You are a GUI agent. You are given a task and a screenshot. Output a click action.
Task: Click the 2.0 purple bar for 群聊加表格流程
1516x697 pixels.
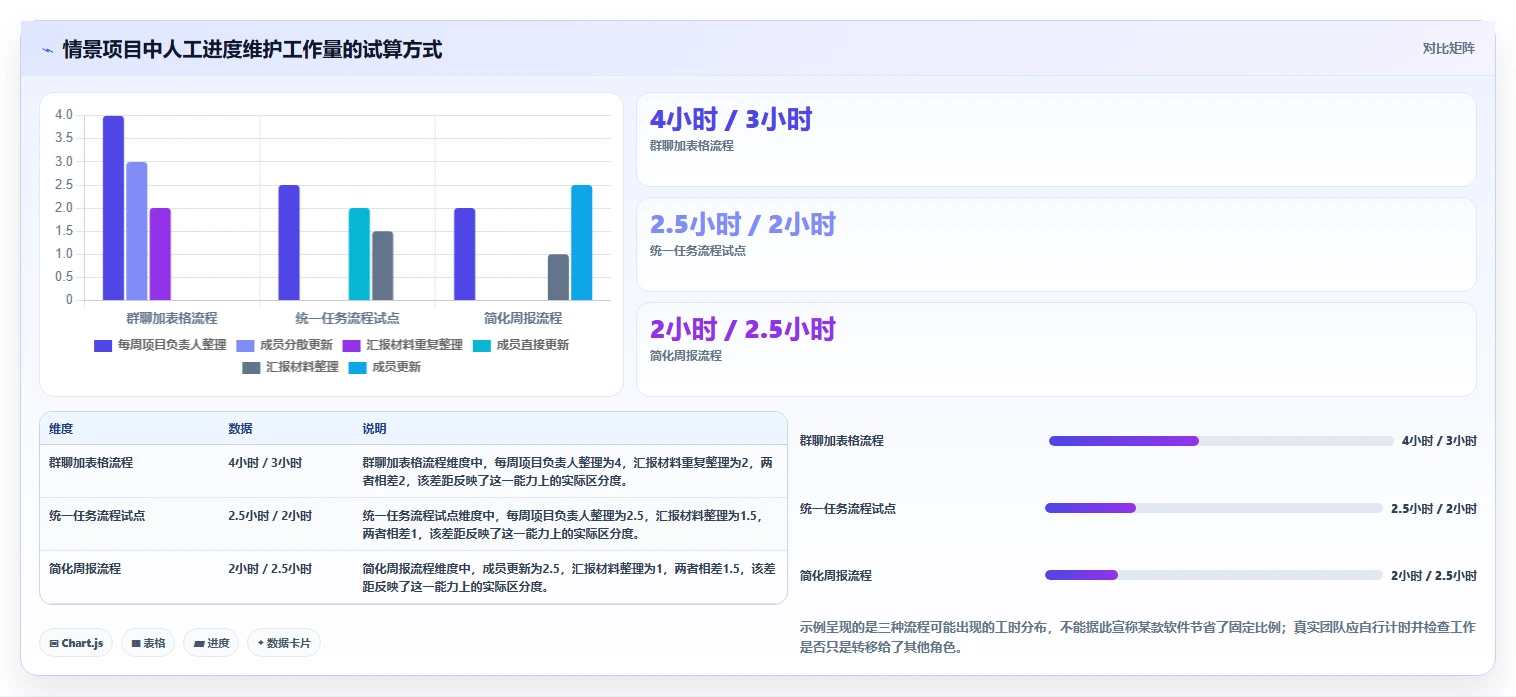160,254
